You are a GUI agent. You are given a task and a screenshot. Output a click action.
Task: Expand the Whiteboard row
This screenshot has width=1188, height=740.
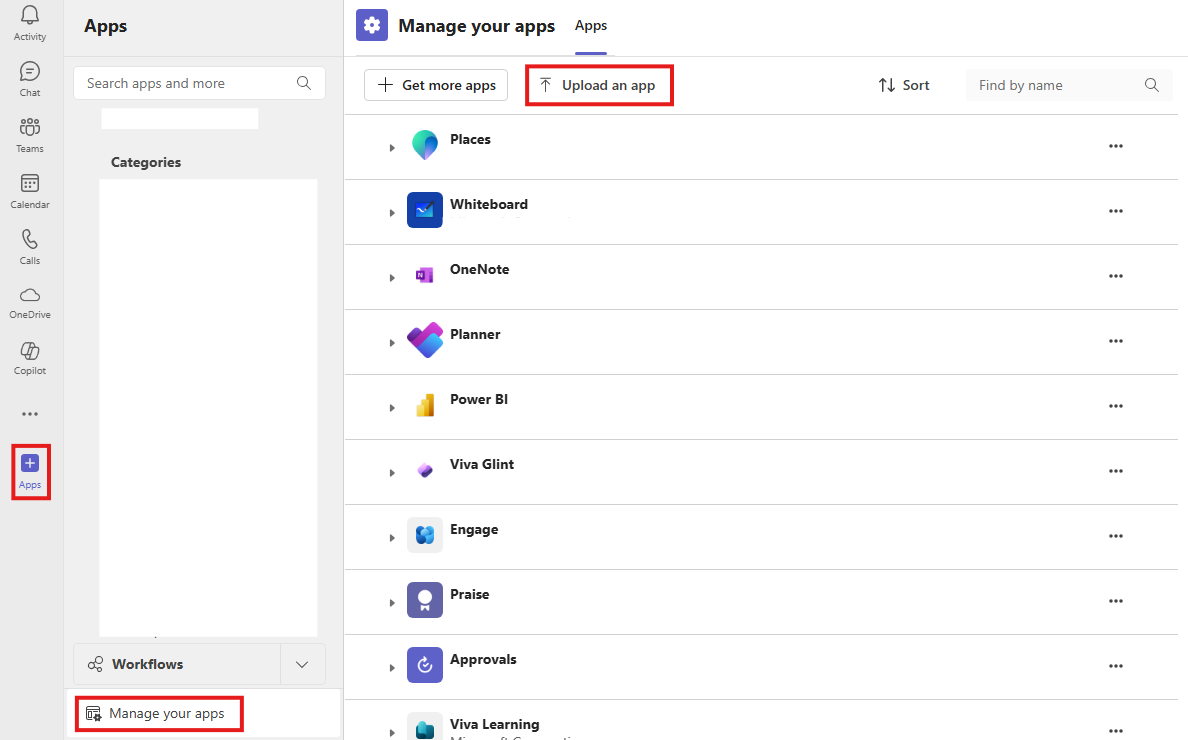pos(392,213)
